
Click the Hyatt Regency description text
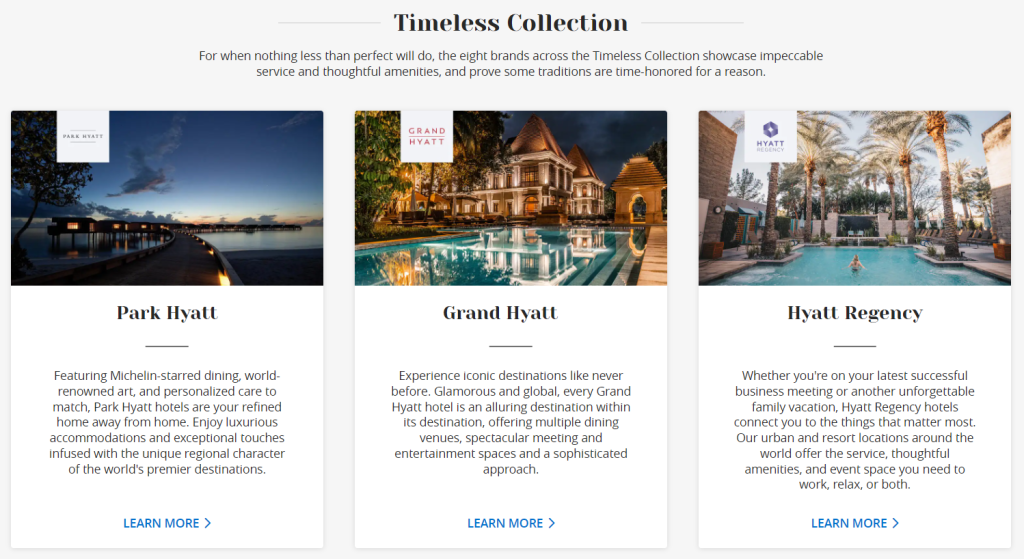point(855,430)
